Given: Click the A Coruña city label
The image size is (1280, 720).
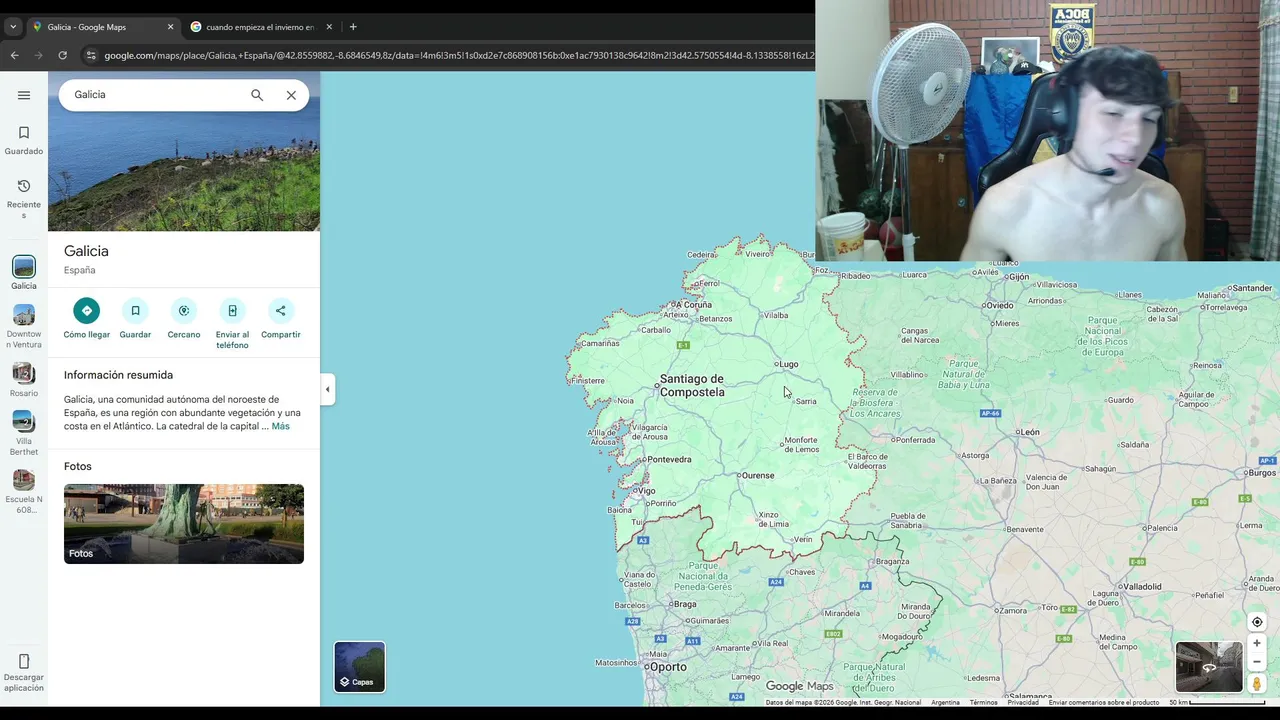Looking at the screenshot, I should pyautogui.click(x=693, y=304).
